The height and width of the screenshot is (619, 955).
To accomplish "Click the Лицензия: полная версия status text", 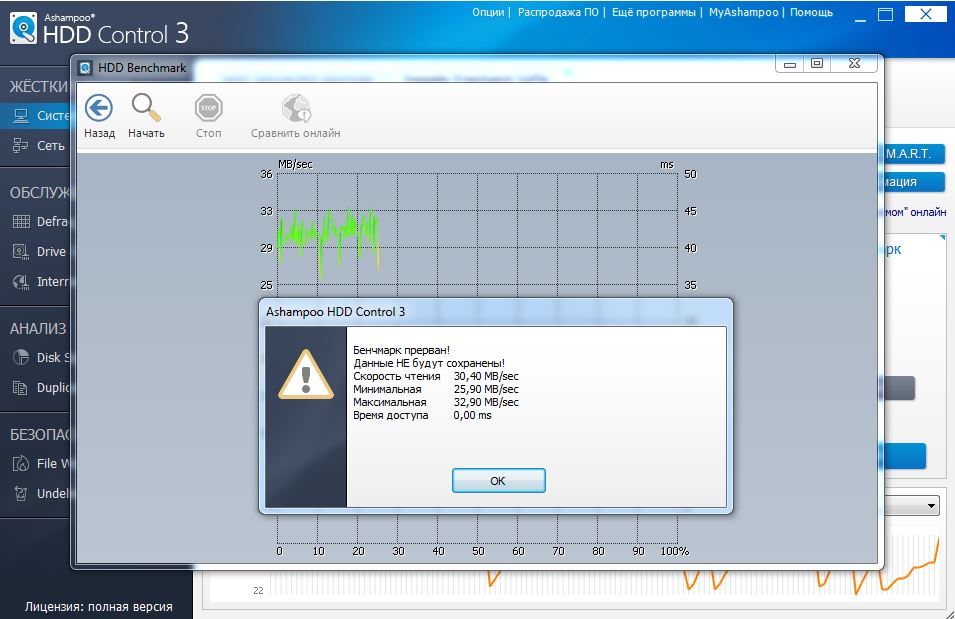I will point(99,607).
